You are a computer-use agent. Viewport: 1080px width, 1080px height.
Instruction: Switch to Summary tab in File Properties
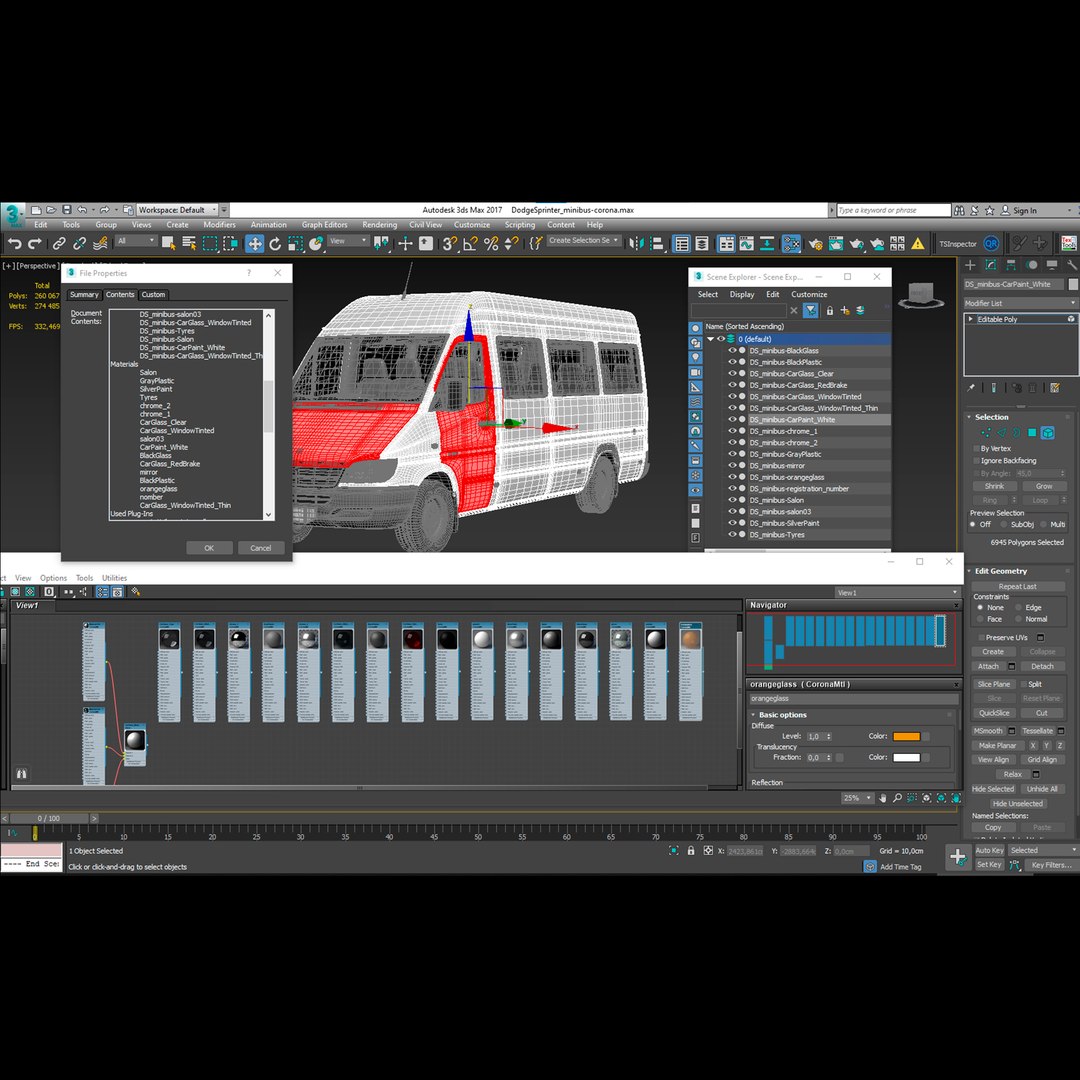click(84, 294)
